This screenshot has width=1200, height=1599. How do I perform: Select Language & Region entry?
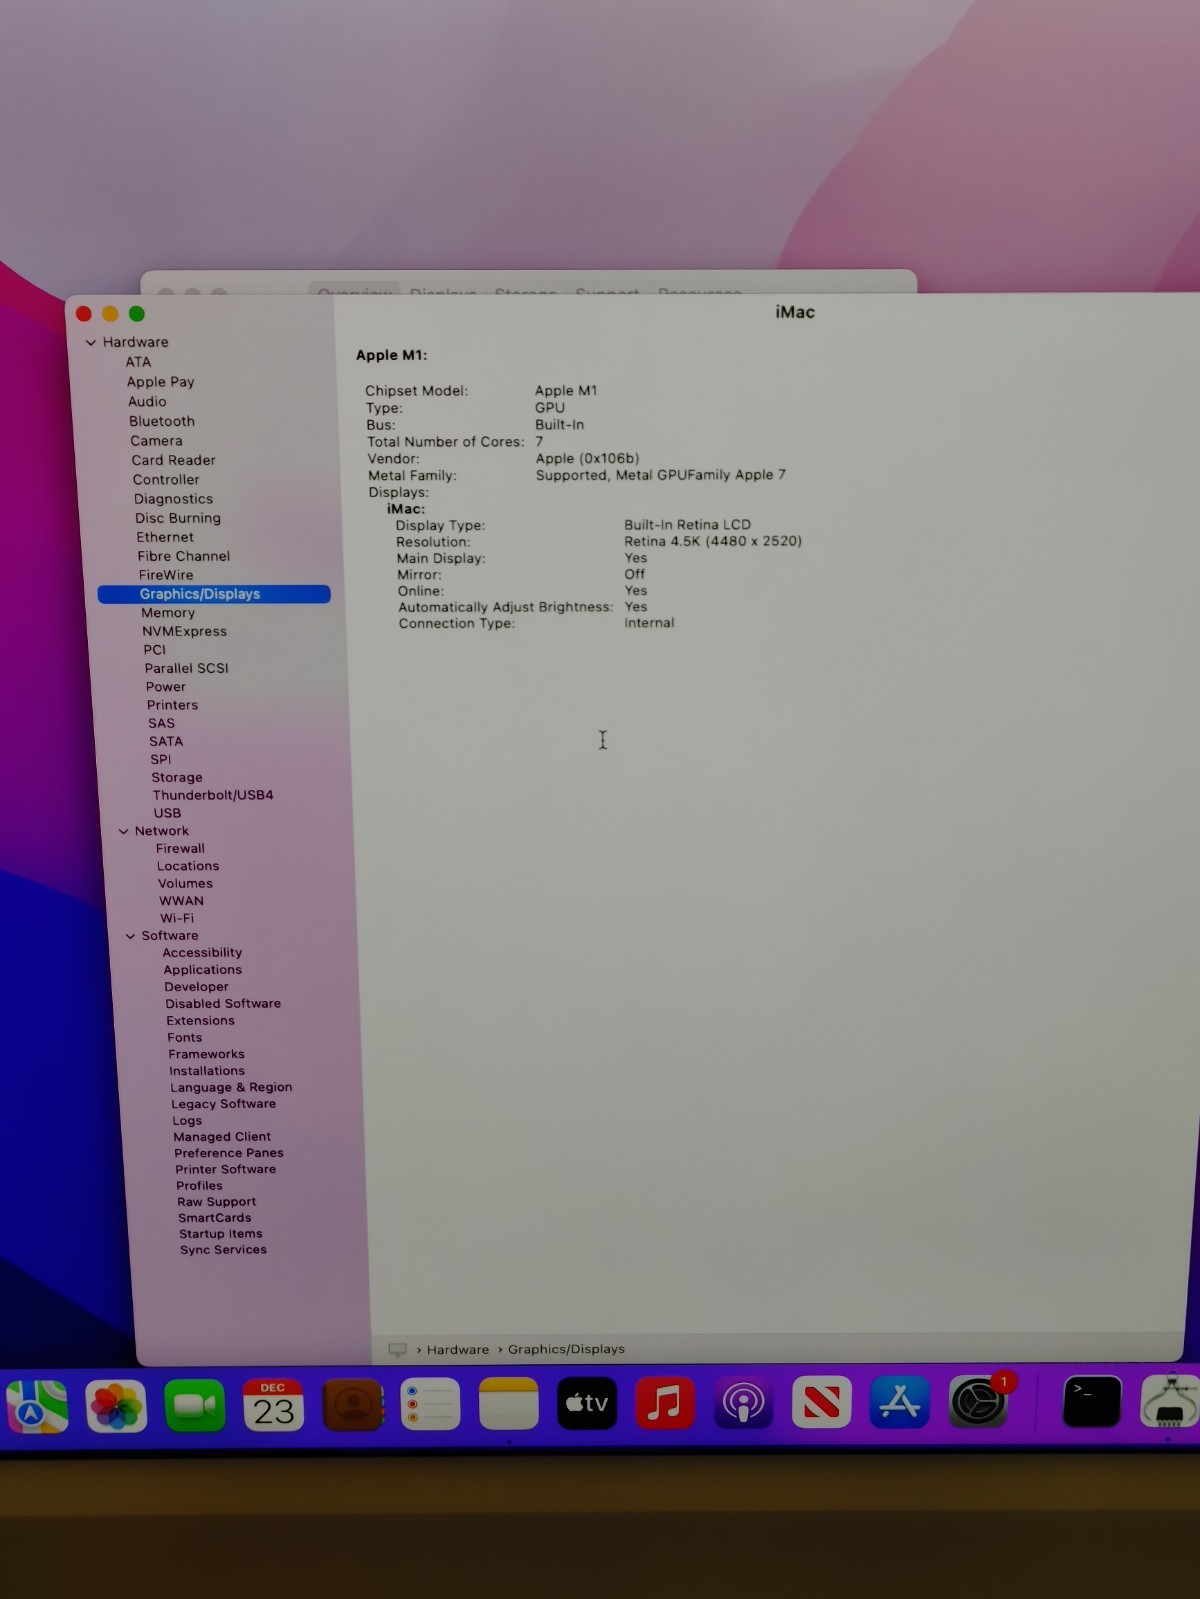pyautogui.click(x=231, y=1087)
